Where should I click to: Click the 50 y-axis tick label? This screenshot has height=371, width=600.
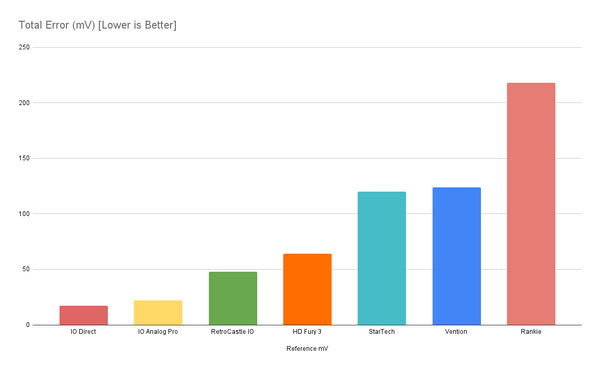pos(26,269)
